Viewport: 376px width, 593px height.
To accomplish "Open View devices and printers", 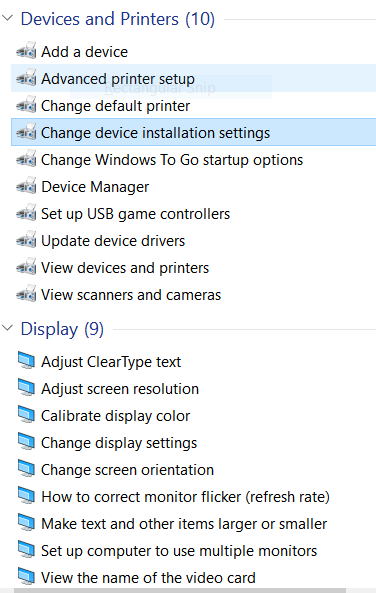I will tap(125, 268).
